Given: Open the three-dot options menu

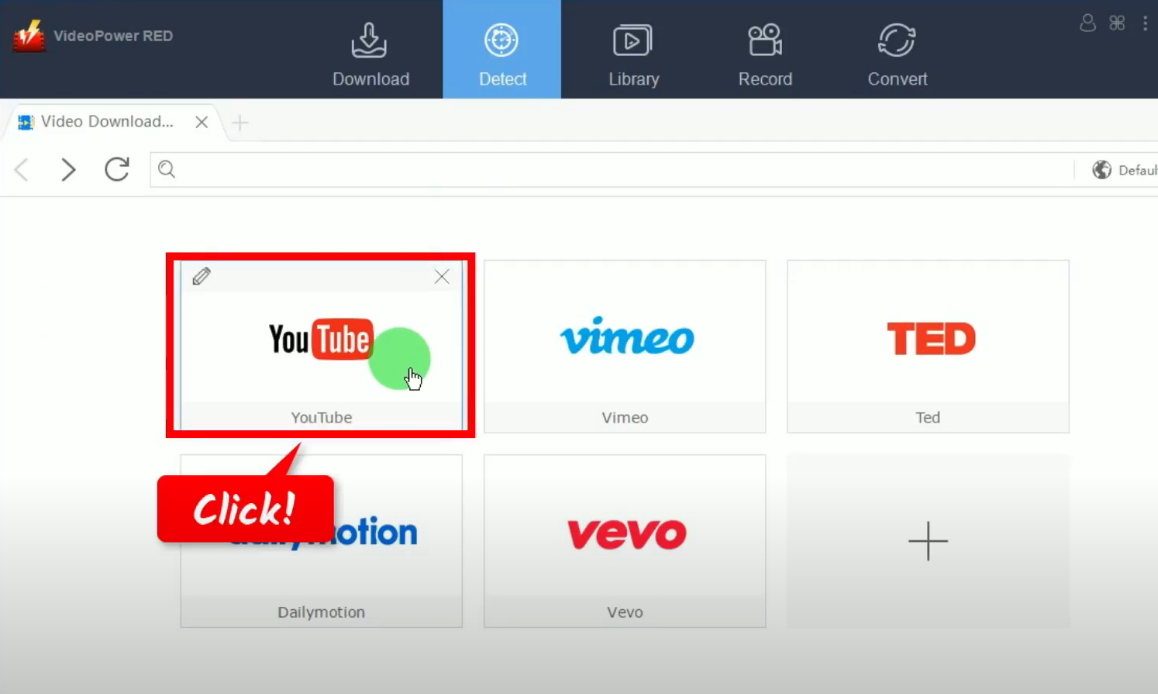Looking at the screenshot, I should coord(1145,23).
